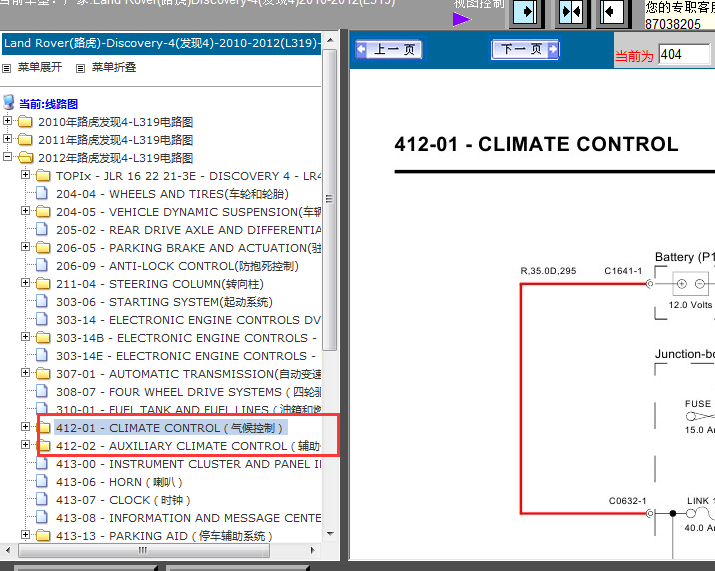Select 307-01 - AUTOMATIC TRANSMISSION tree entry
The width and height of the screenshot is (715, 571).
(x=188, y=374)
